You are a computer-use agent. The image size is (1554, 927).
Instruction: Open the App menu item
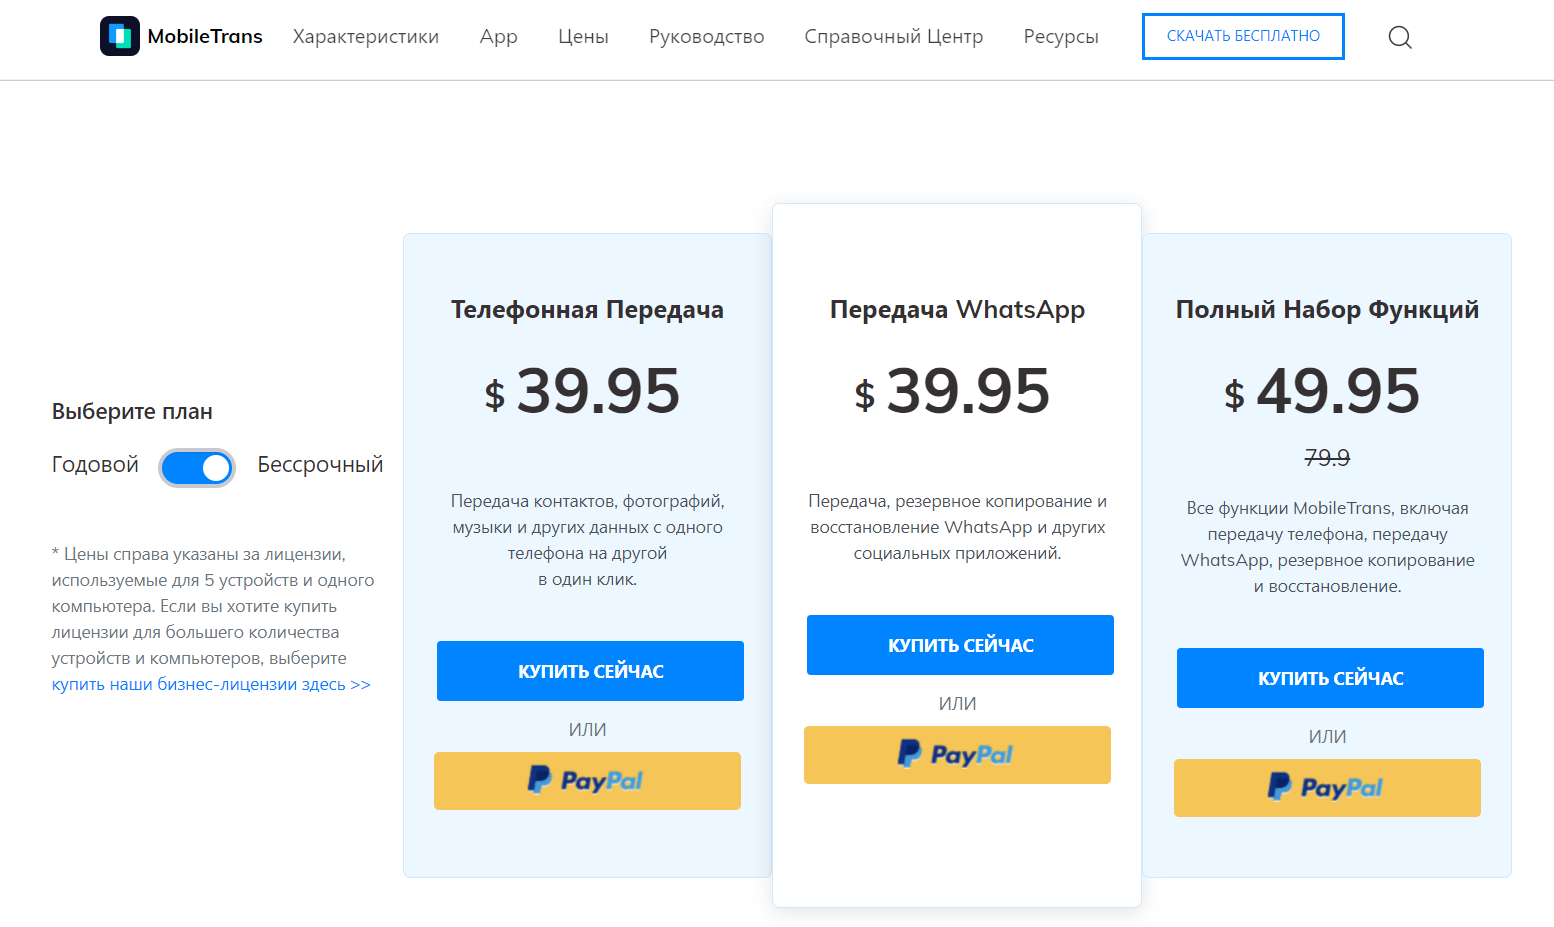coord(498,37)
